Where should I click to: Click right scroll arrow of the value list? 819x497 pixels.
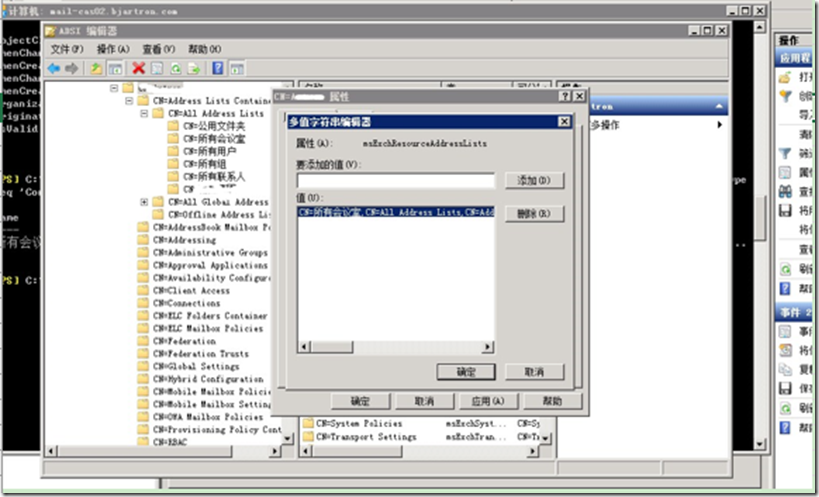[488, 347]
